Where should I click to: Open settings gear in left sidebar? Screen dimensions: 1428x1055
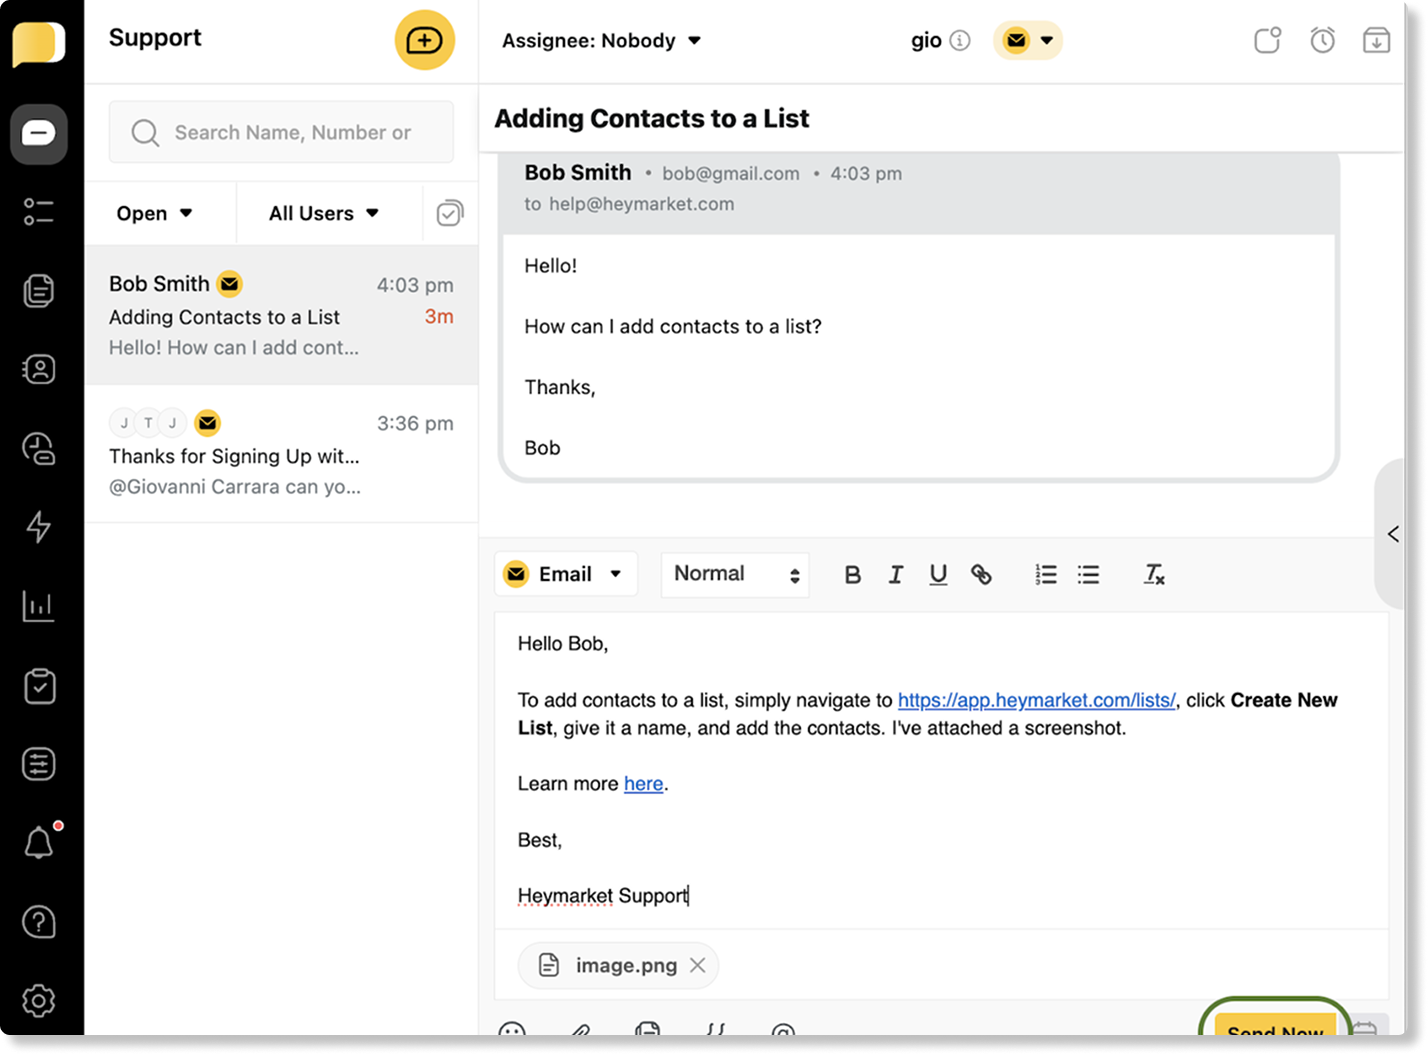pyautogui.click(x=39, y=1000)
